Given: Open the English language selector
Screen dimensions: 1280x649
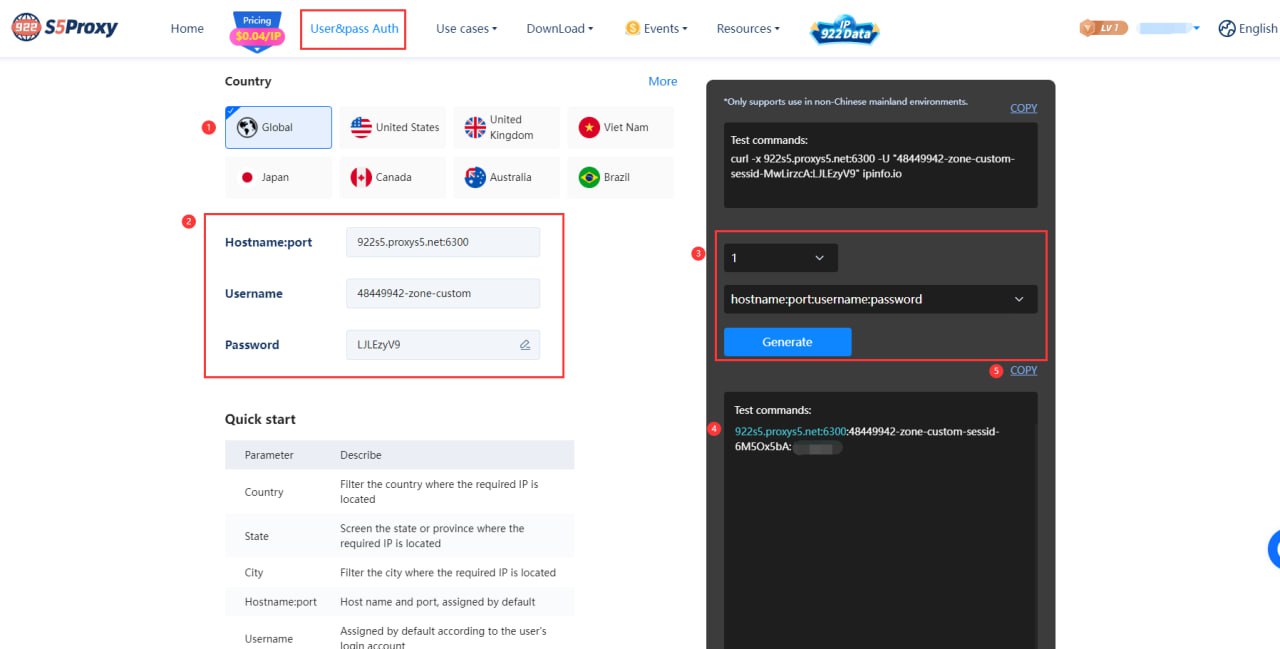Looking at the screenshot, I should click(1248, 28).
